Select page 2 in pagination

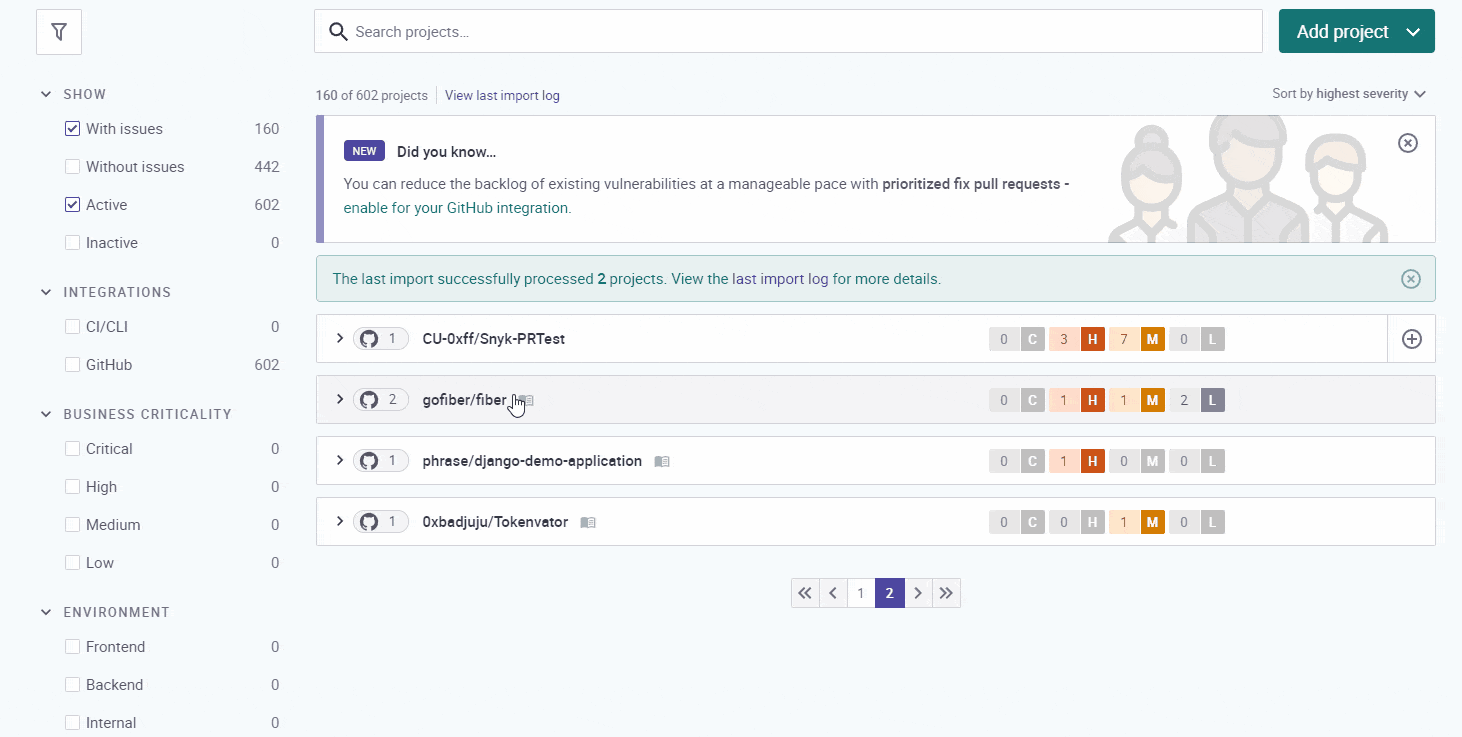tap(889, 593)
